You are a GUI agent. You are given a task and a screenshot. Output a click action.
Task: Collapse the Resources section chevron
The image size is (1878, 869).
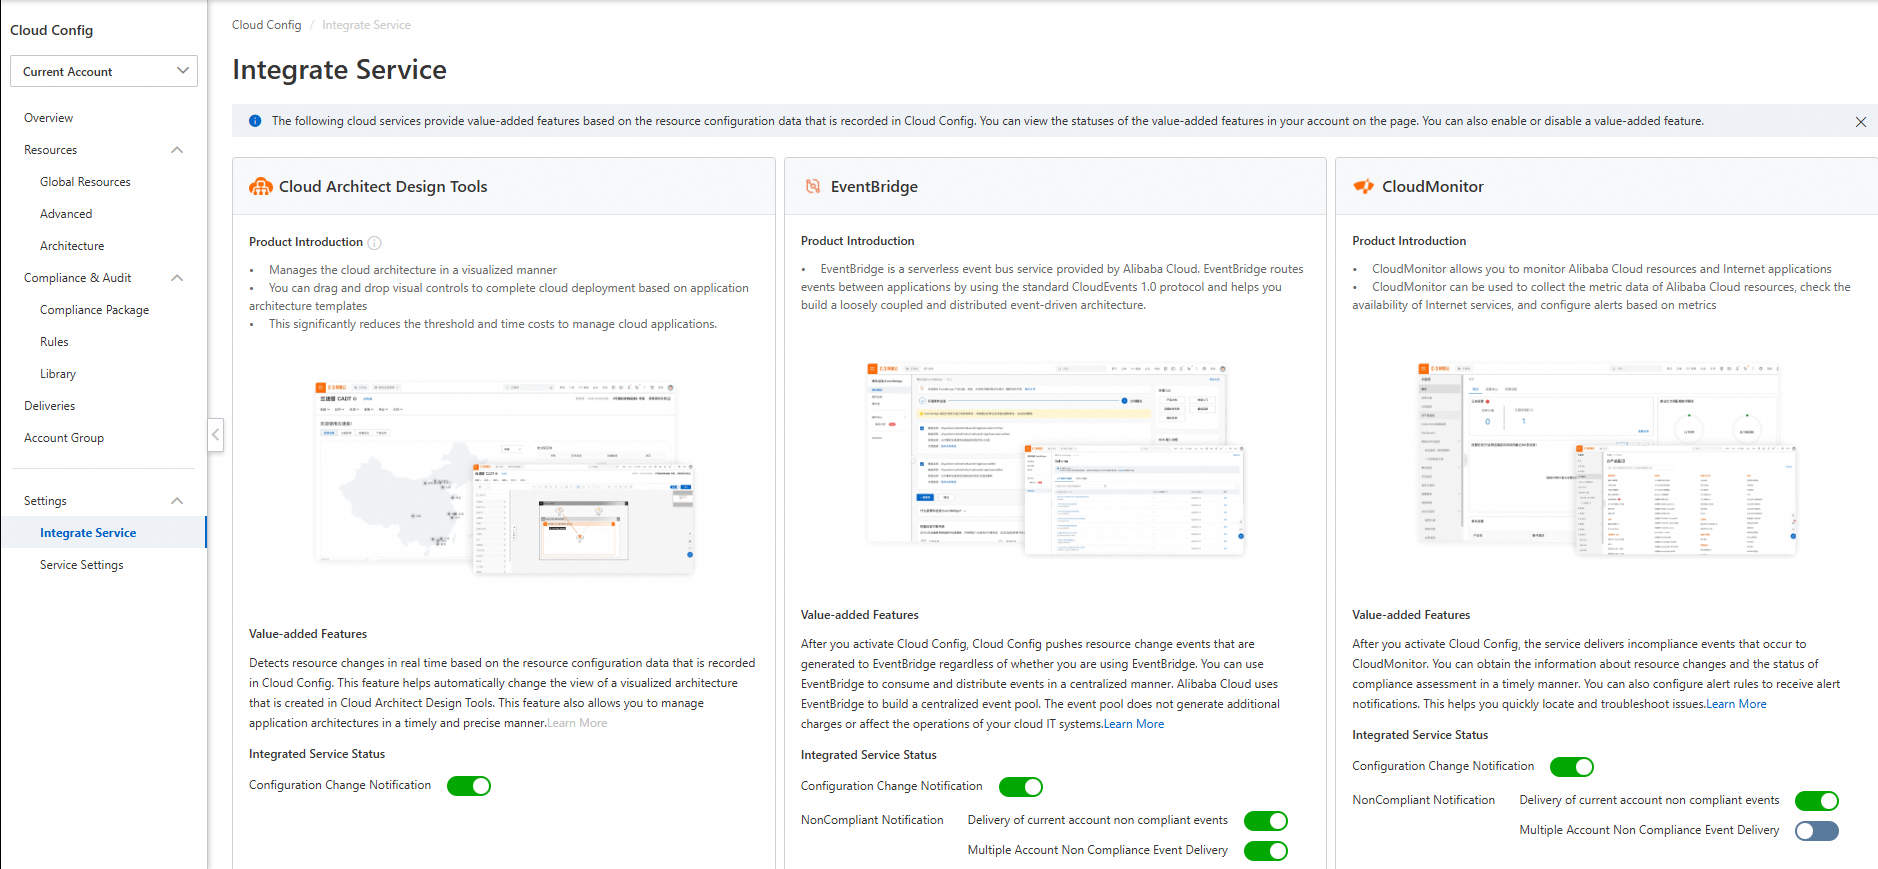click(x=177, y=150)
